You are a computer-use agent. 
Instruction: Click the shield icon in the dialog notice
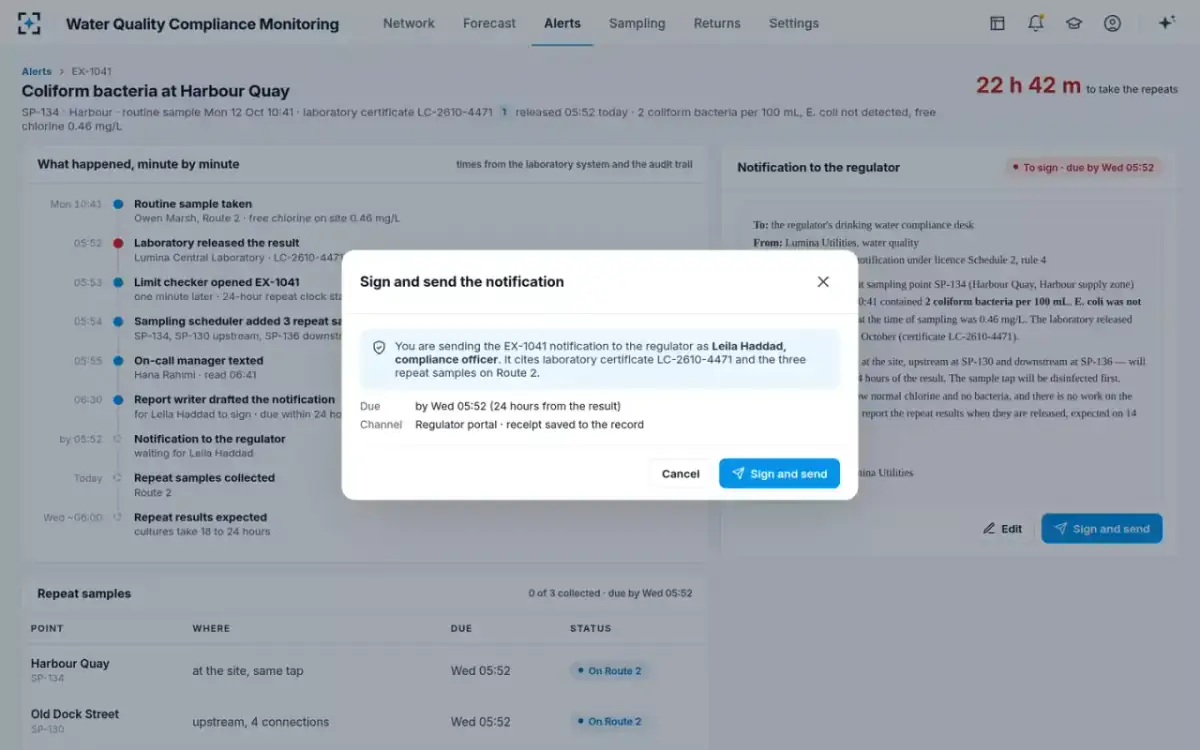click(x=379, y=347)
